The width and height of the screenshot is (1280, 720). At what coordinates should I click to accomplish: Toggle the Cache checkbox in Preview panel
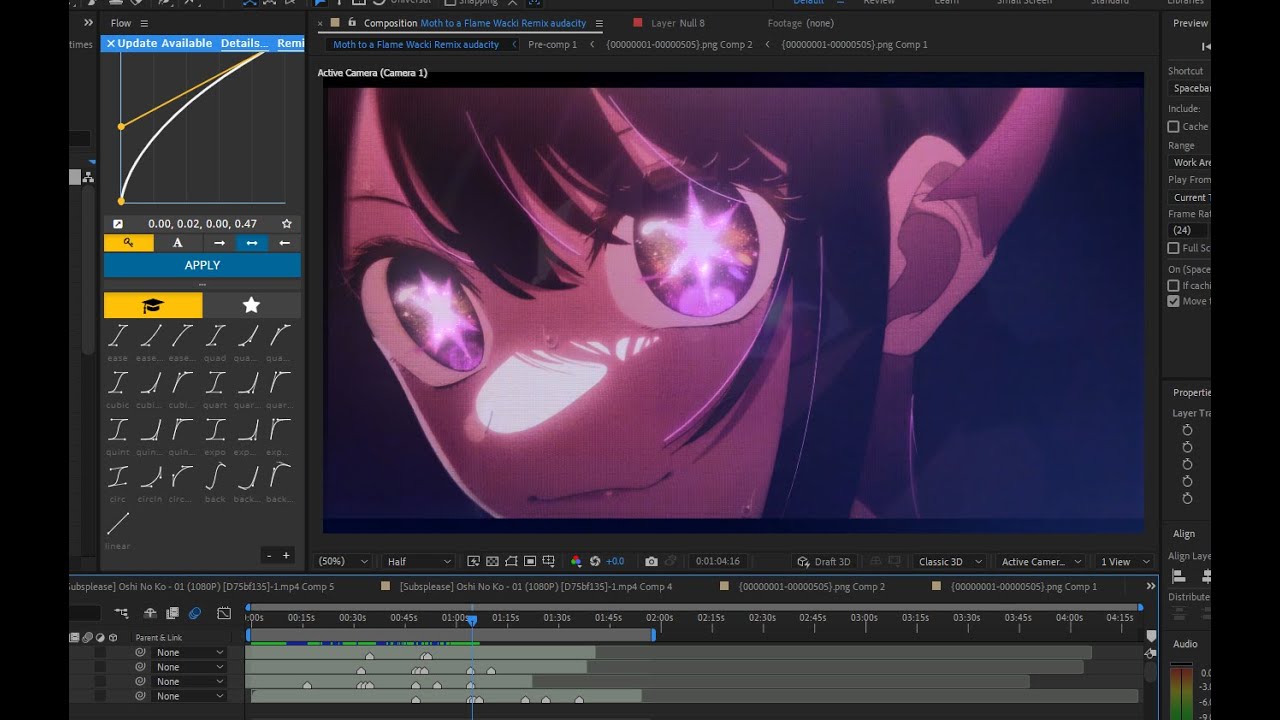click(1174, 127)
